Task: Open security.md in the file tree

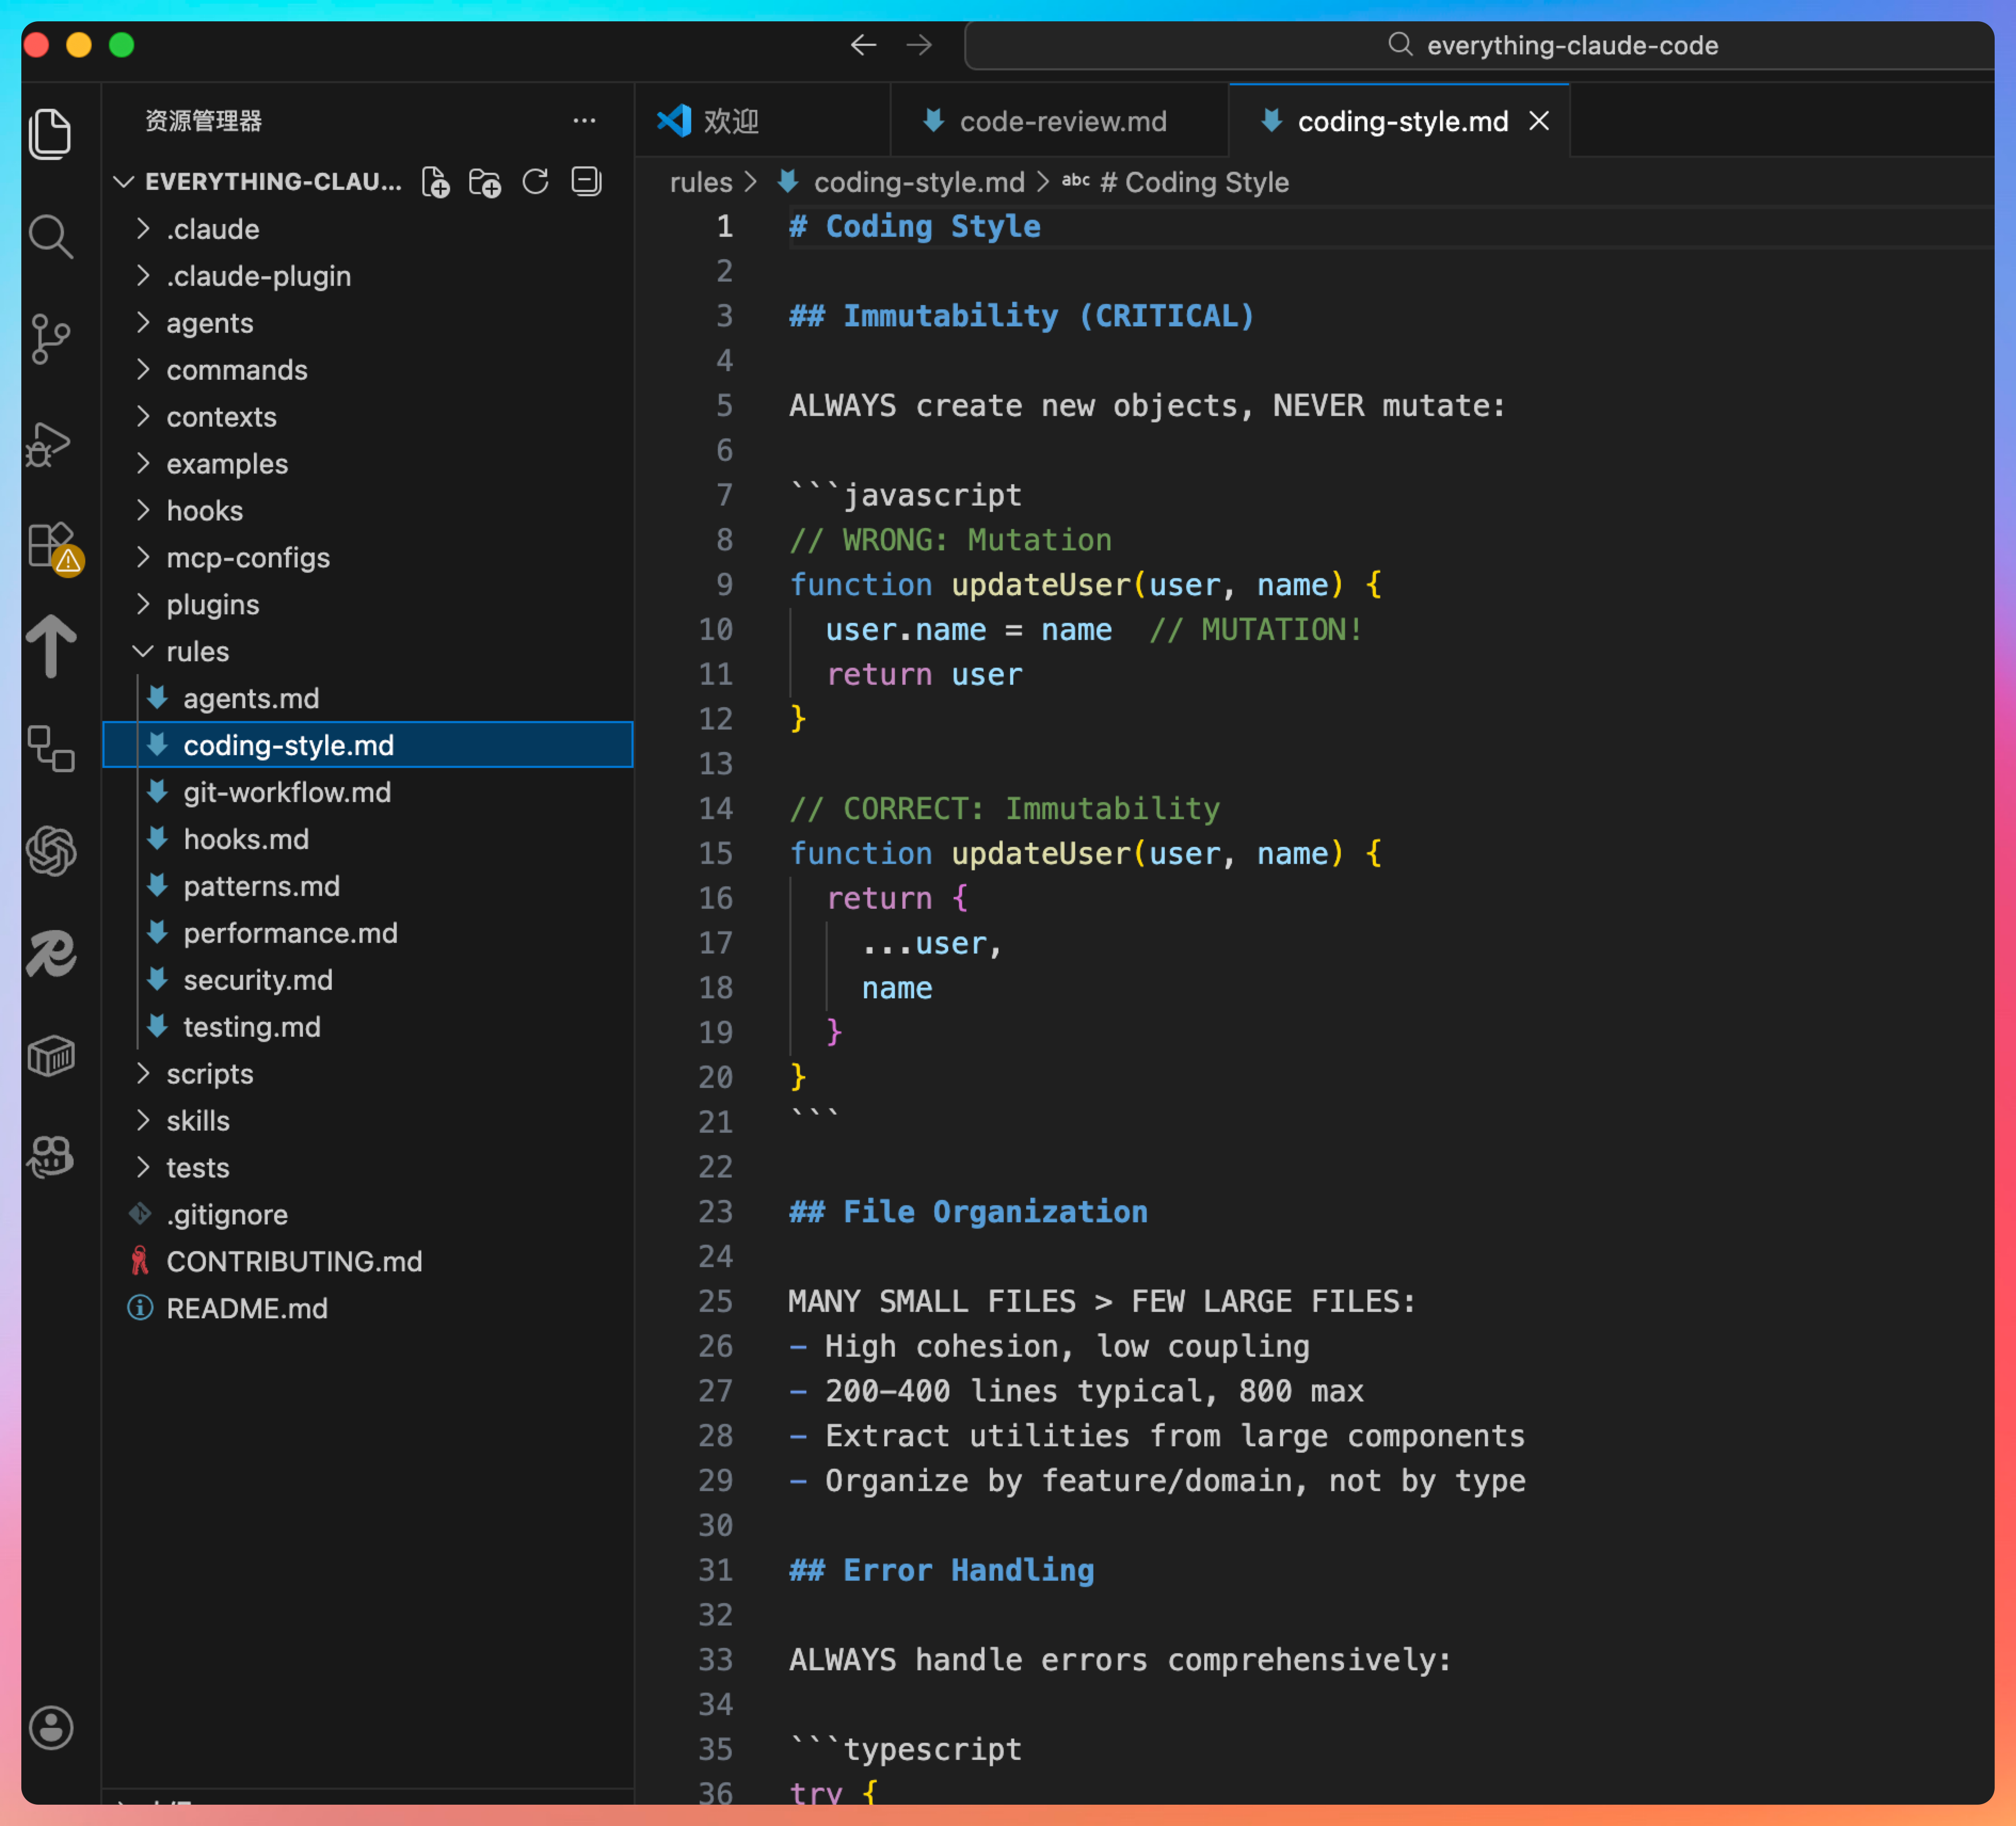Action: 257,980
